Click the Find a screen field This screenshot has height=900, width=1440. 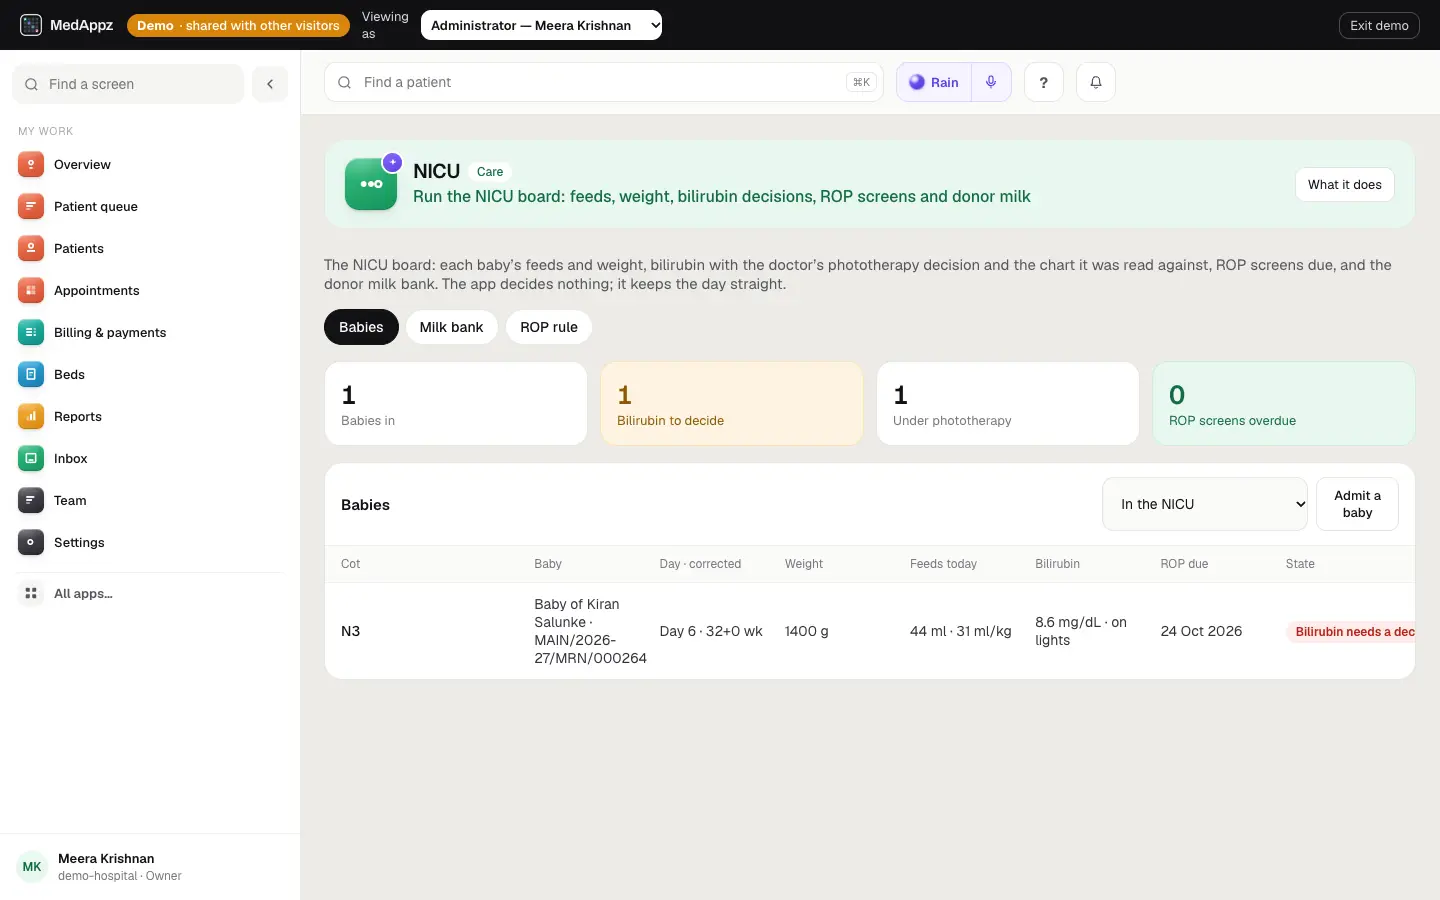128,84
